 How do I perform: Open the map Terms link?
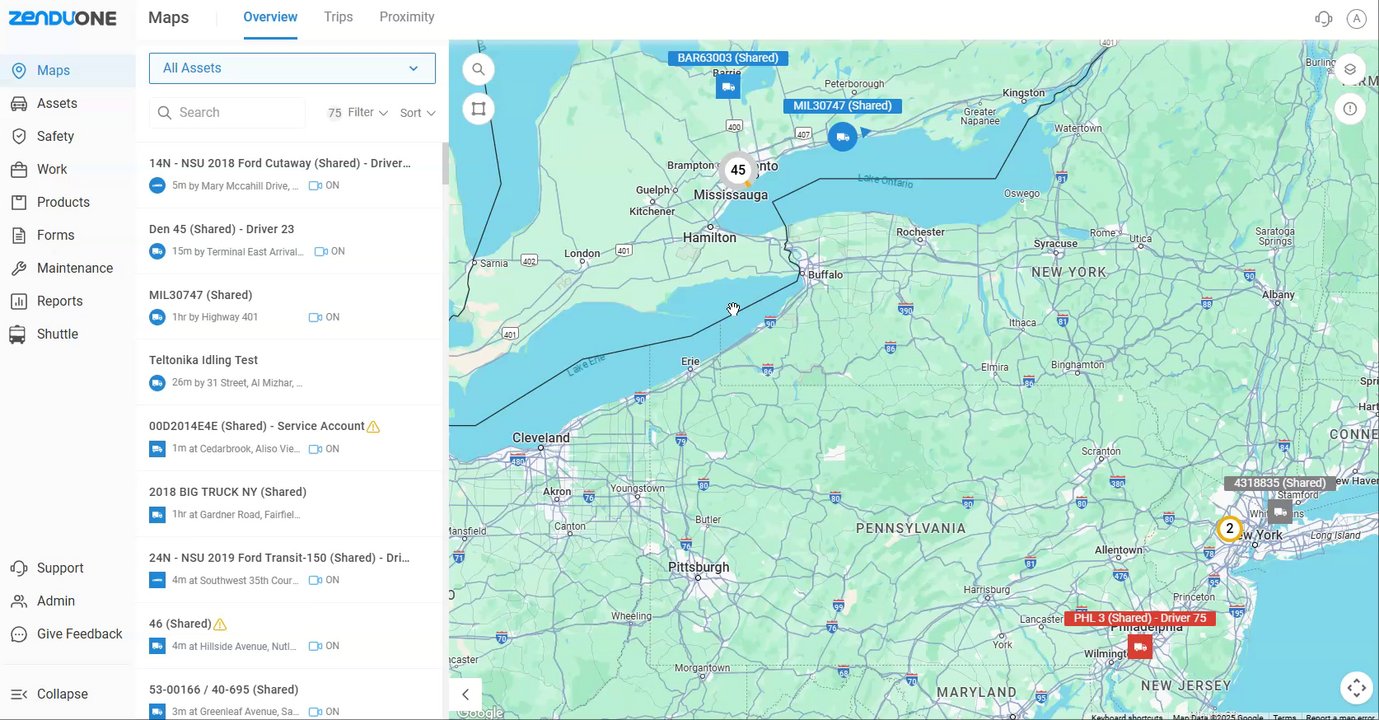coord(1284,716)
